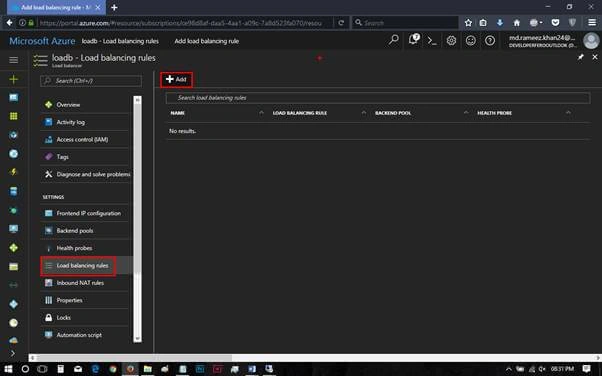
Task: Click the browser Search box
Action: (x=405, y=23)
